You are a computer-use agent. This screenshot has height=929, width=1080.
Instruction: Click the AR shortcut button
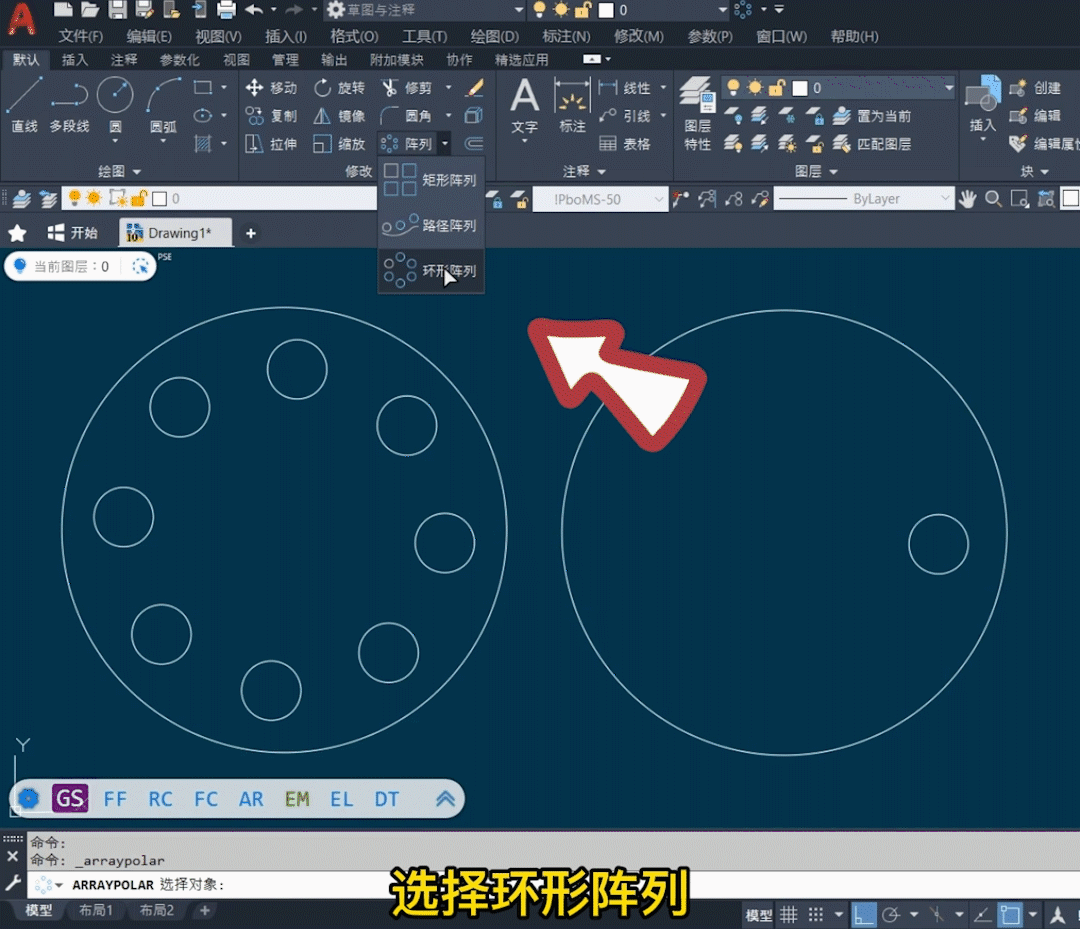click(x=251, y=799)
